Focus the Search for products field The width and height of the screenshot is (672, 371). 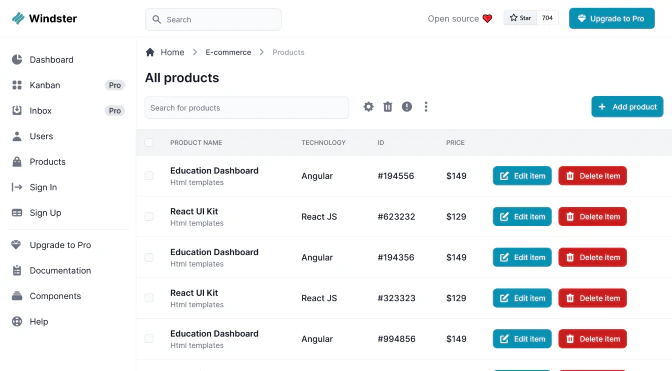(x=246, y=108)
